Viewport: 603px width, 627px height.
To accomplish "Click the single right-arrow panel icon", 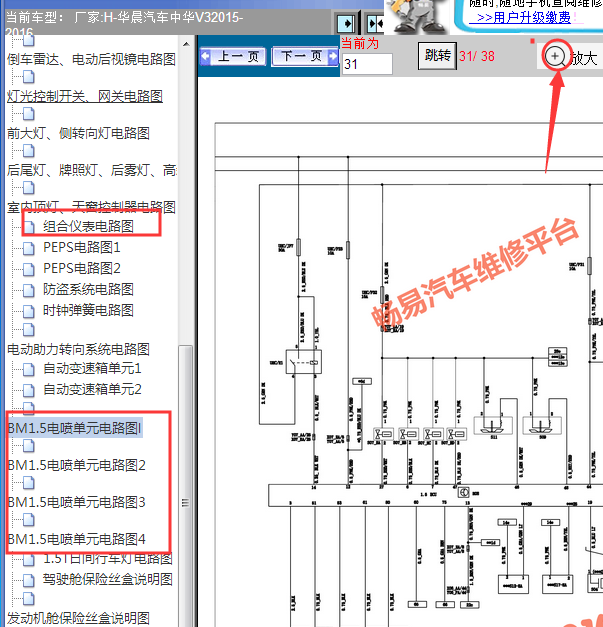I will (346, 24).
